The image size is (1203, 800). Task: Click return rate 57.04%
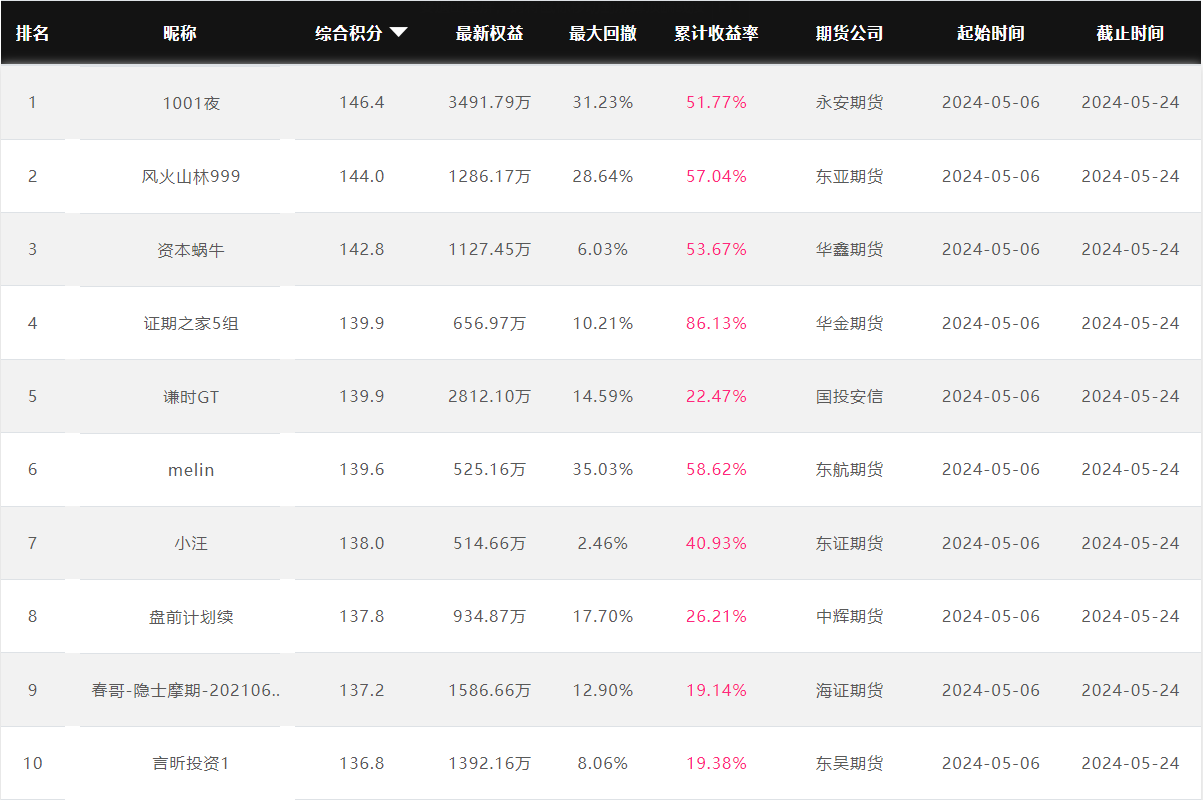point(716,176)
